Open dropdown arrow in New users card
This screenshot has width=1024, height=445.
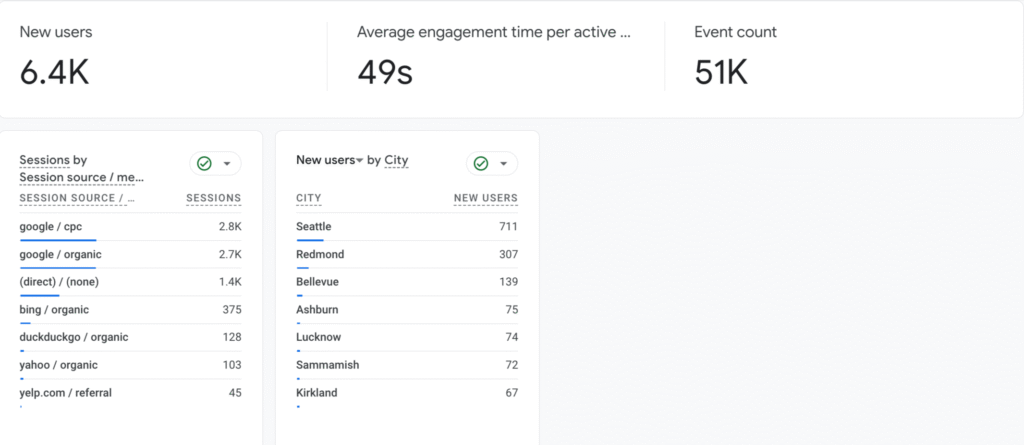503,164
